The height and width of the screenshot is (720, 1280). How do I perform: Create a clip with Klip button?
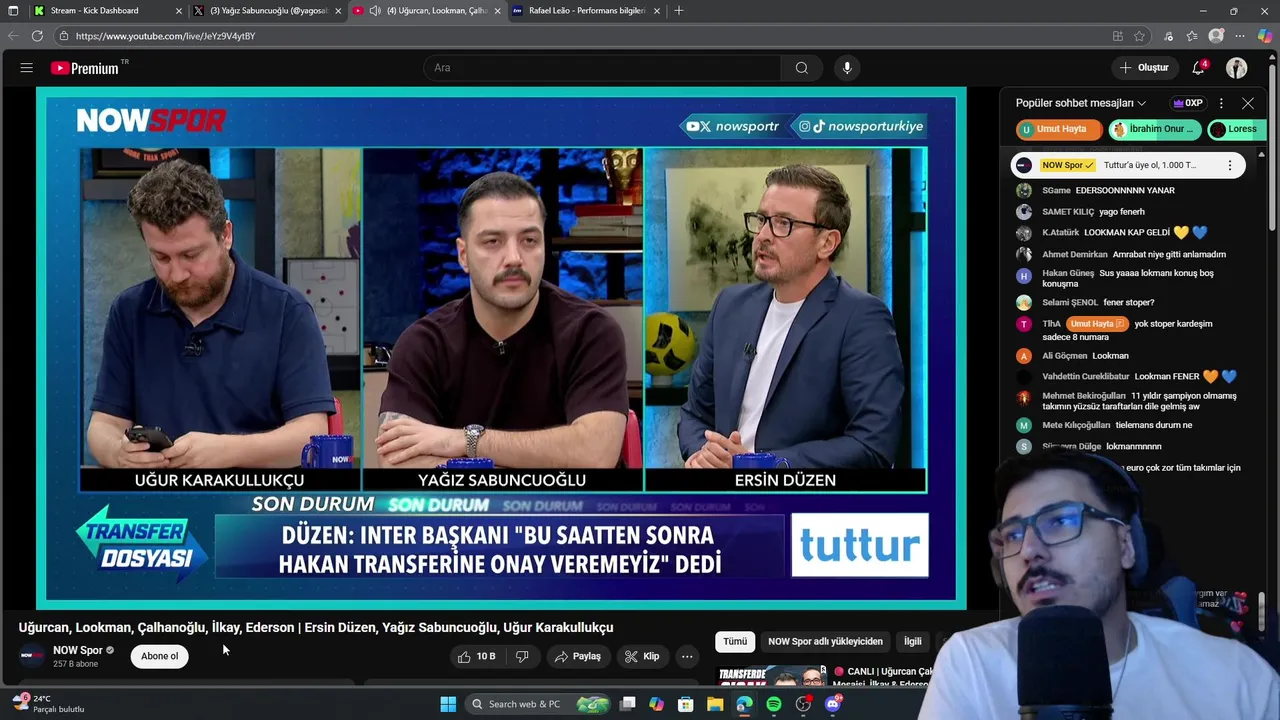[642, 656]
